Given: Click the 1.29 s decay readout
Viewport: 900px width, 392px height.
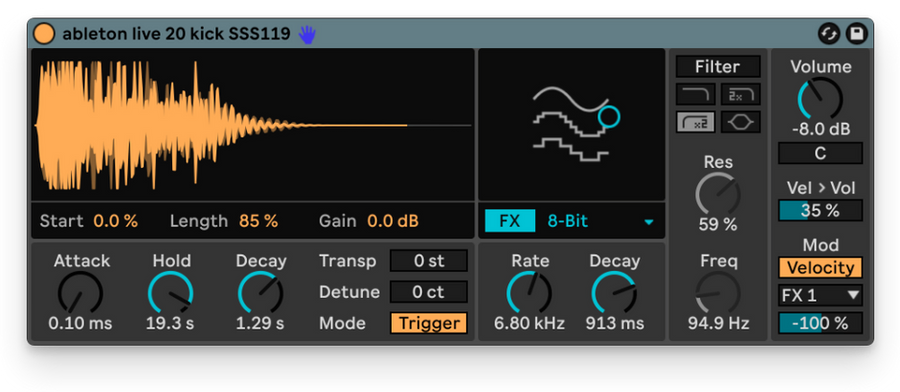Looking at the screenshot, I should pyautogui.click(x=260, y=323).
